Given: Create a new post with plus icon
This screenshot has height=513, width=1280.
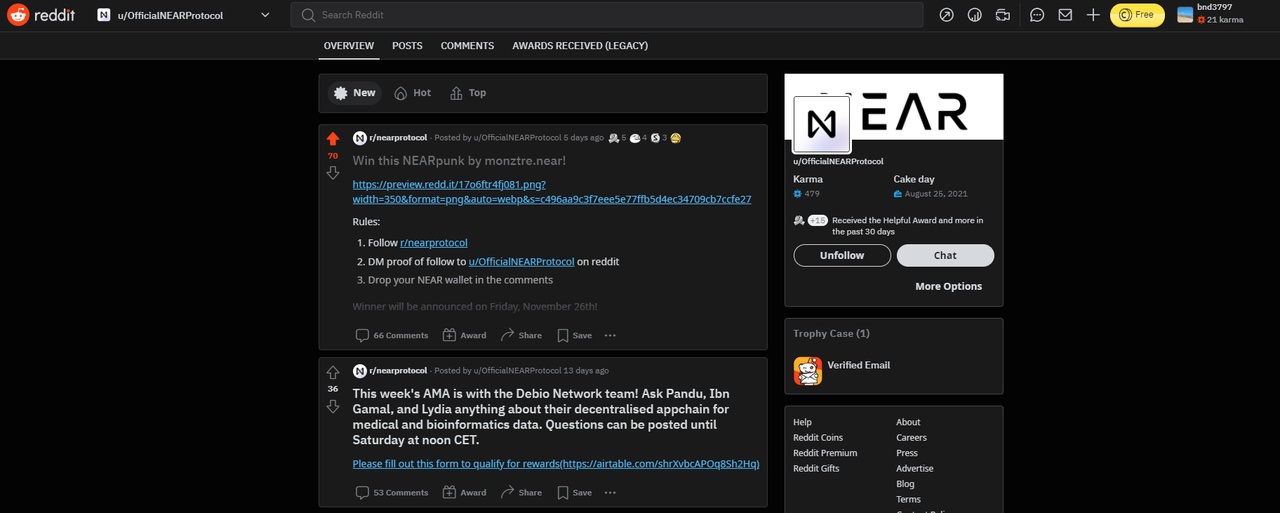Looking at the screenshot, I should click(x=1093, y=15).
